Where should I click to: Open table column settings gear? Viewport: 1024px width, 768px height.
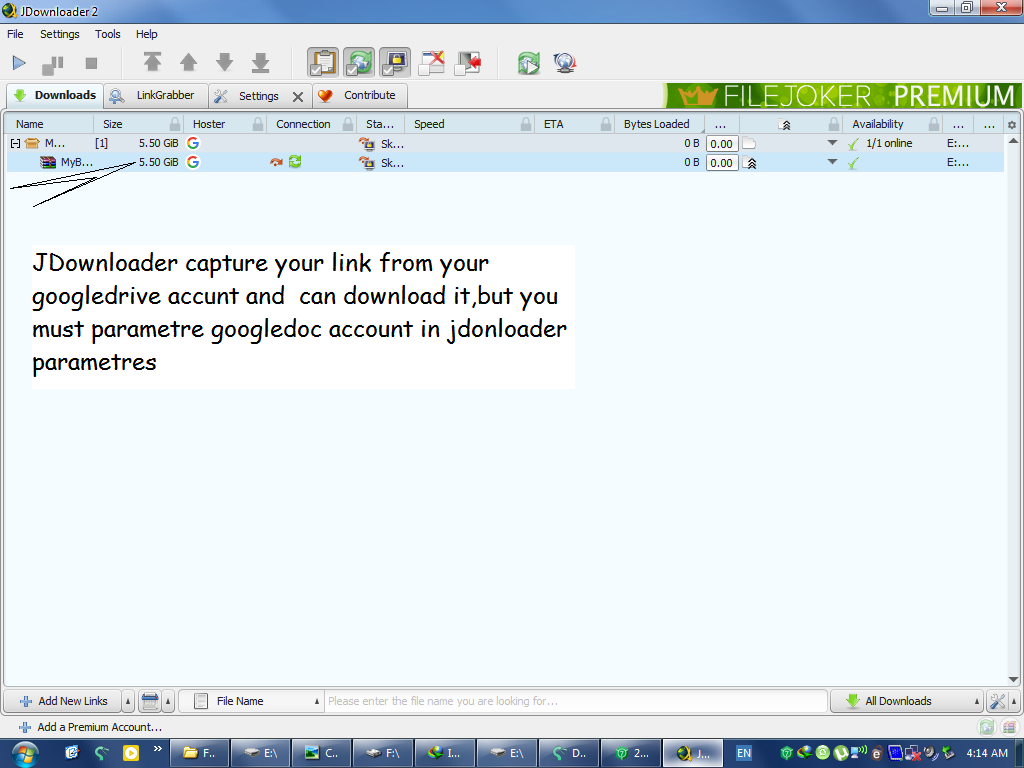pyautogui.click(x=1012, y=125)
